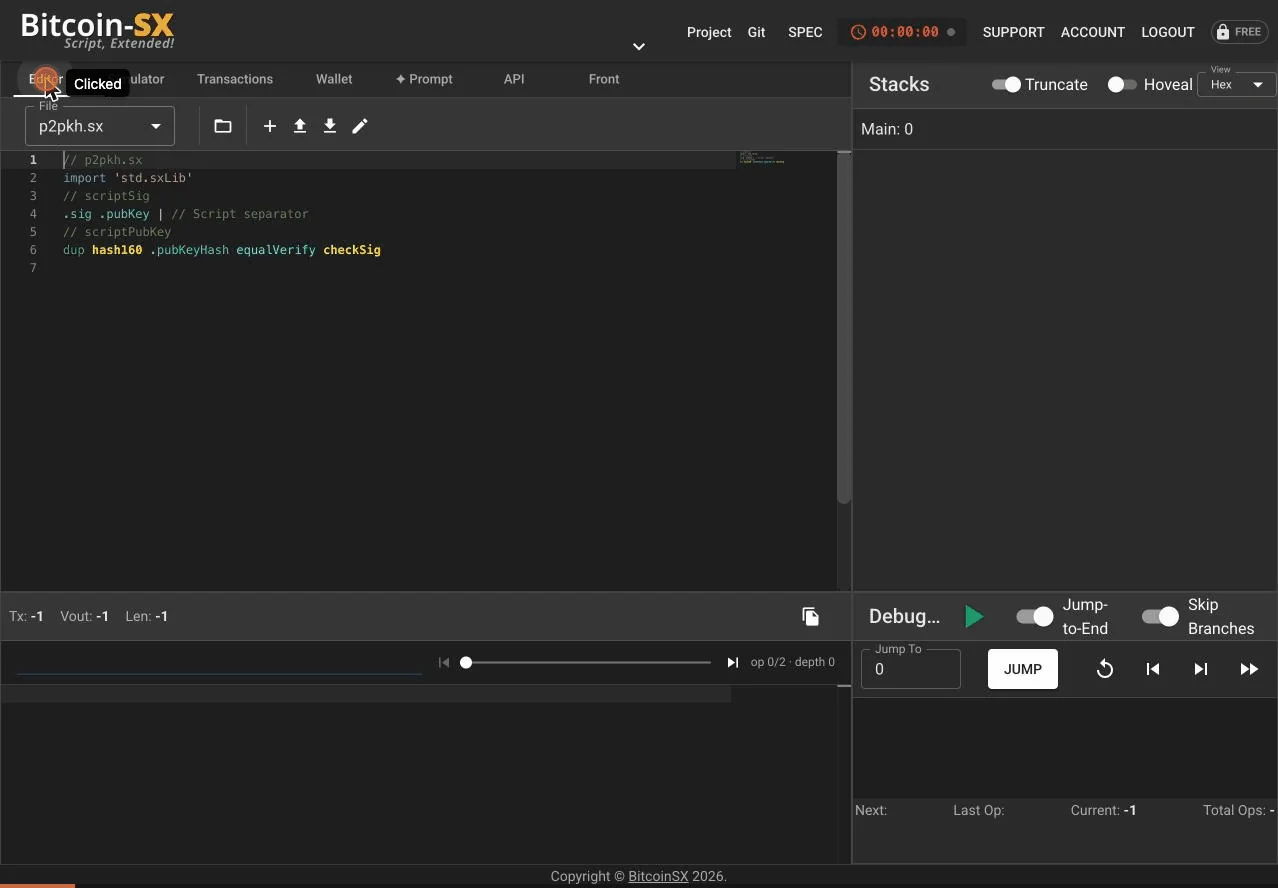1278x888 pixels.
Task: Click the Jump To input field
Action: click(x=911, y=669)
